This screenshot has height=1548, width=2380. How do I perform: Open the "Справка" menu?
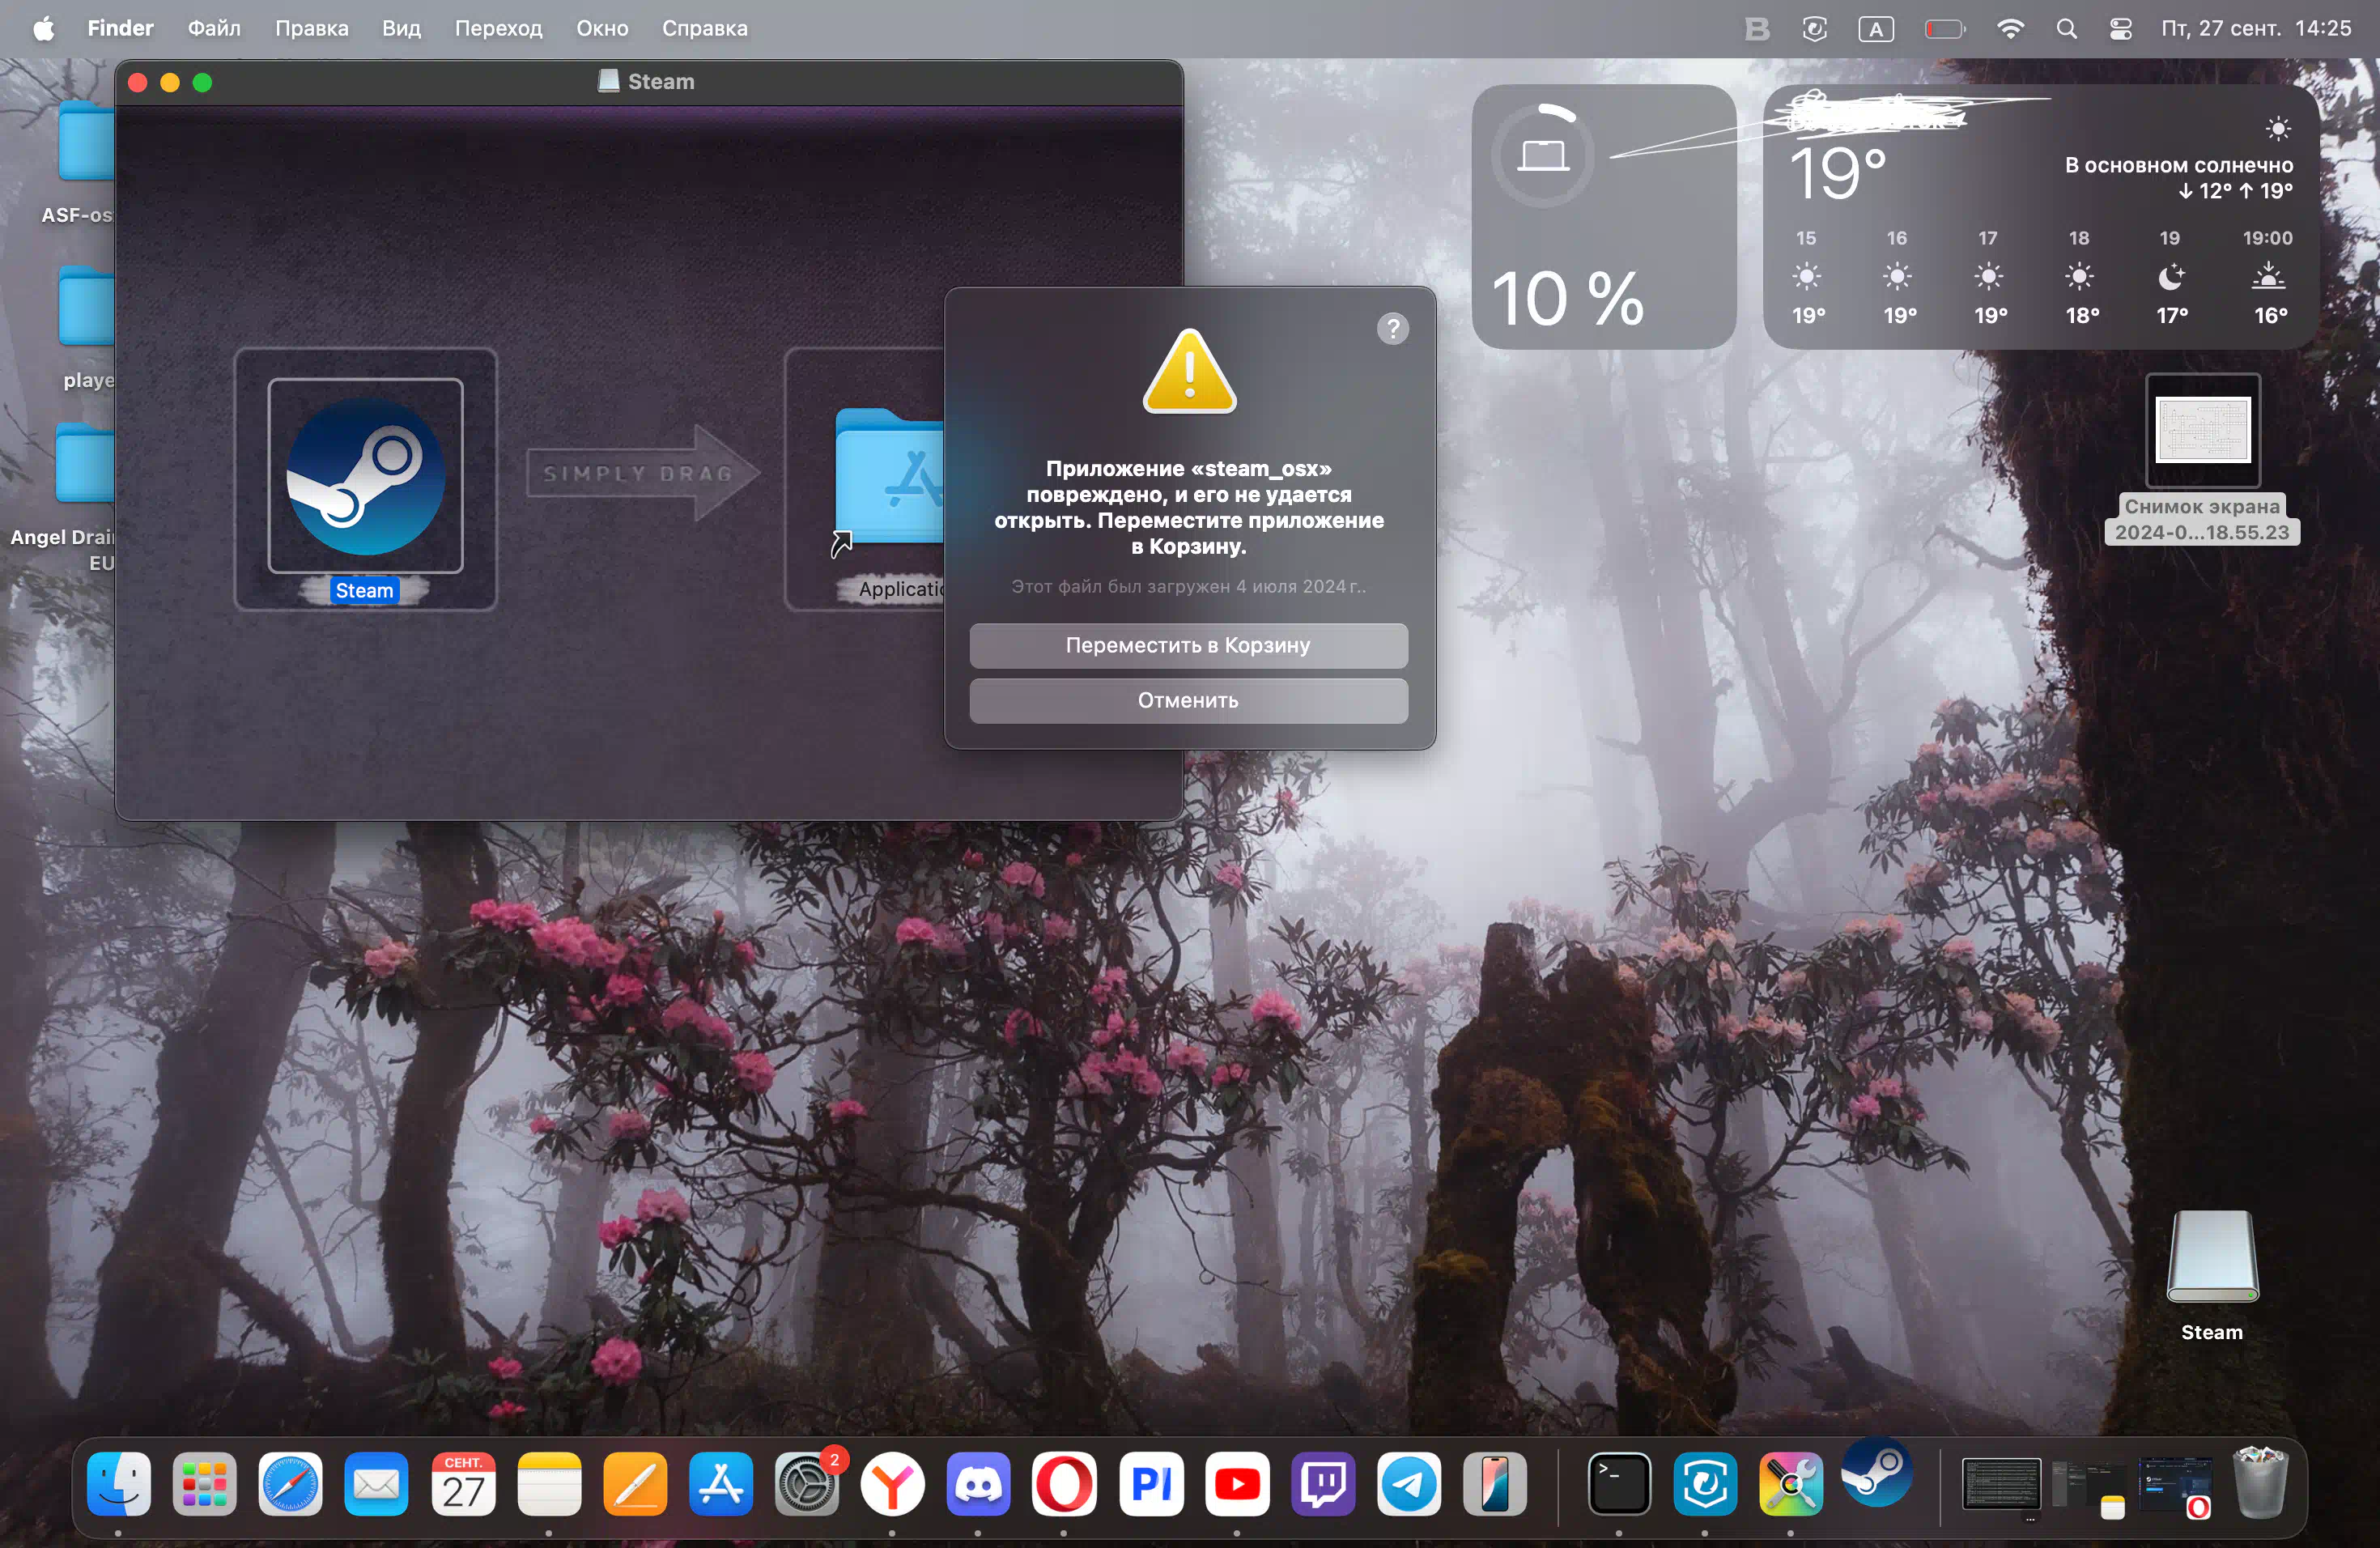704,28
